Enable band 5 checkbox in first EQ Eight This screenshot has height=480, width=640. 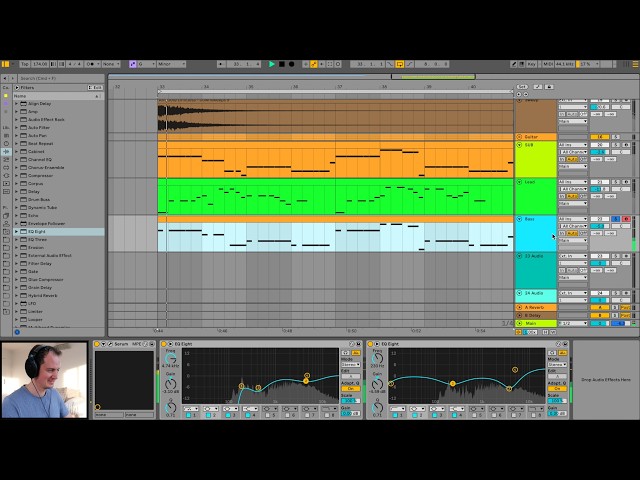[x=267, y=415]
